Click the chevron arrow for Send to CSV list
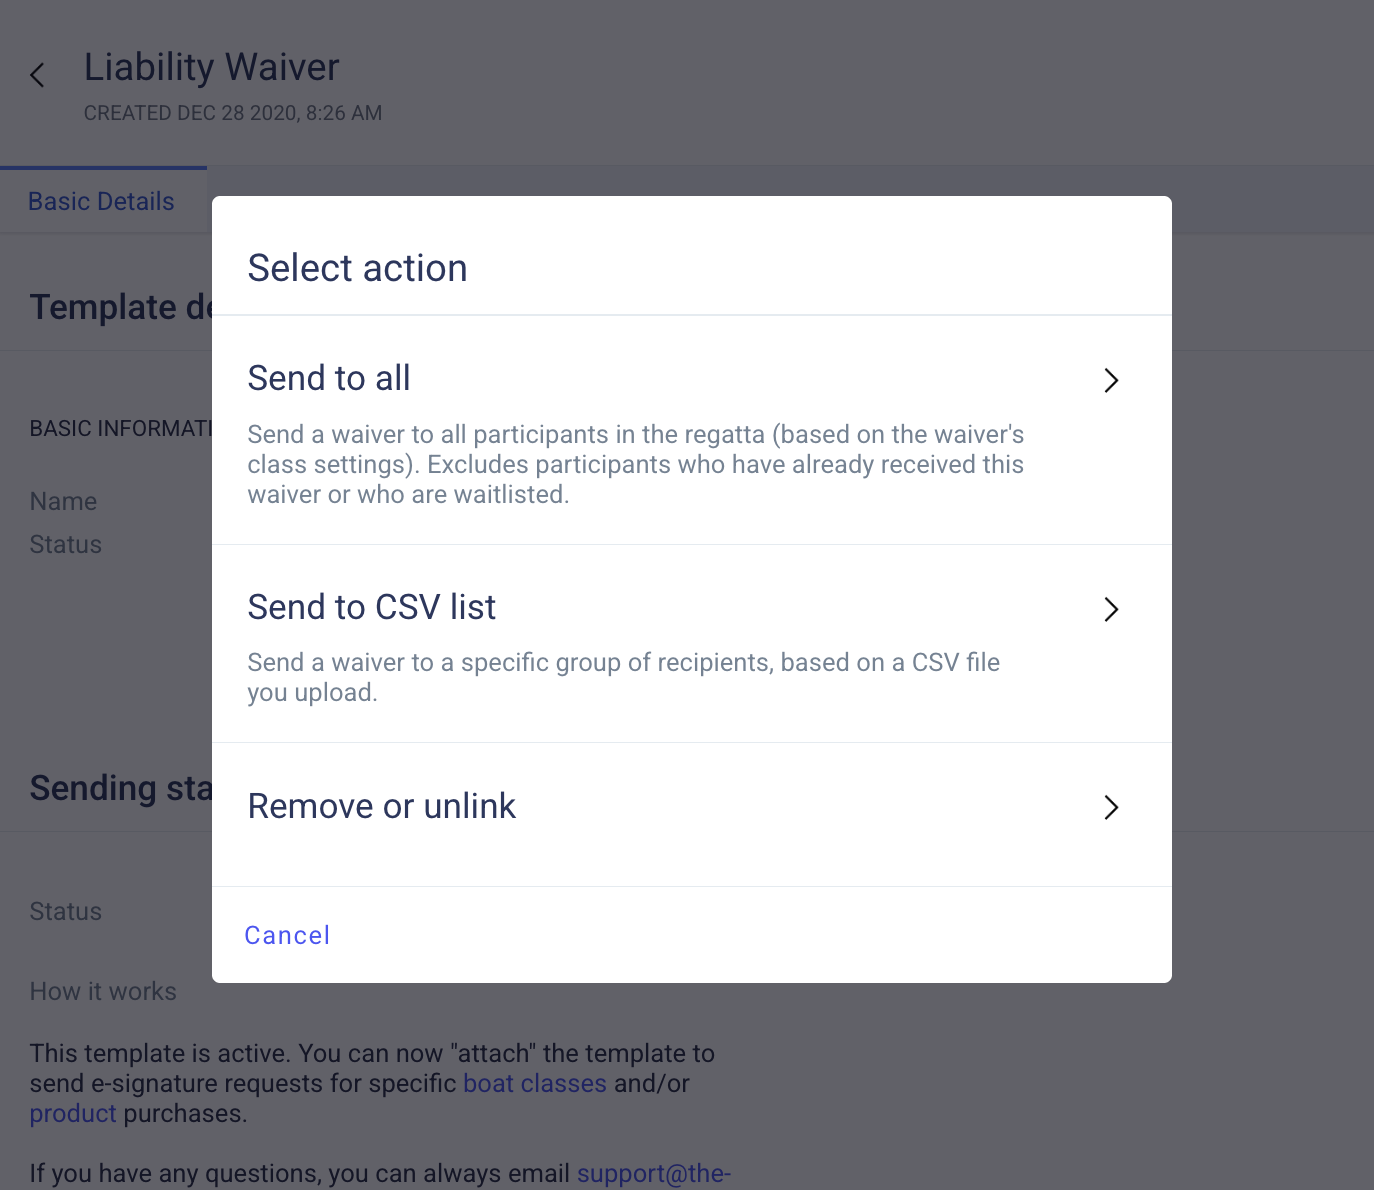 tap(1110, 609)
